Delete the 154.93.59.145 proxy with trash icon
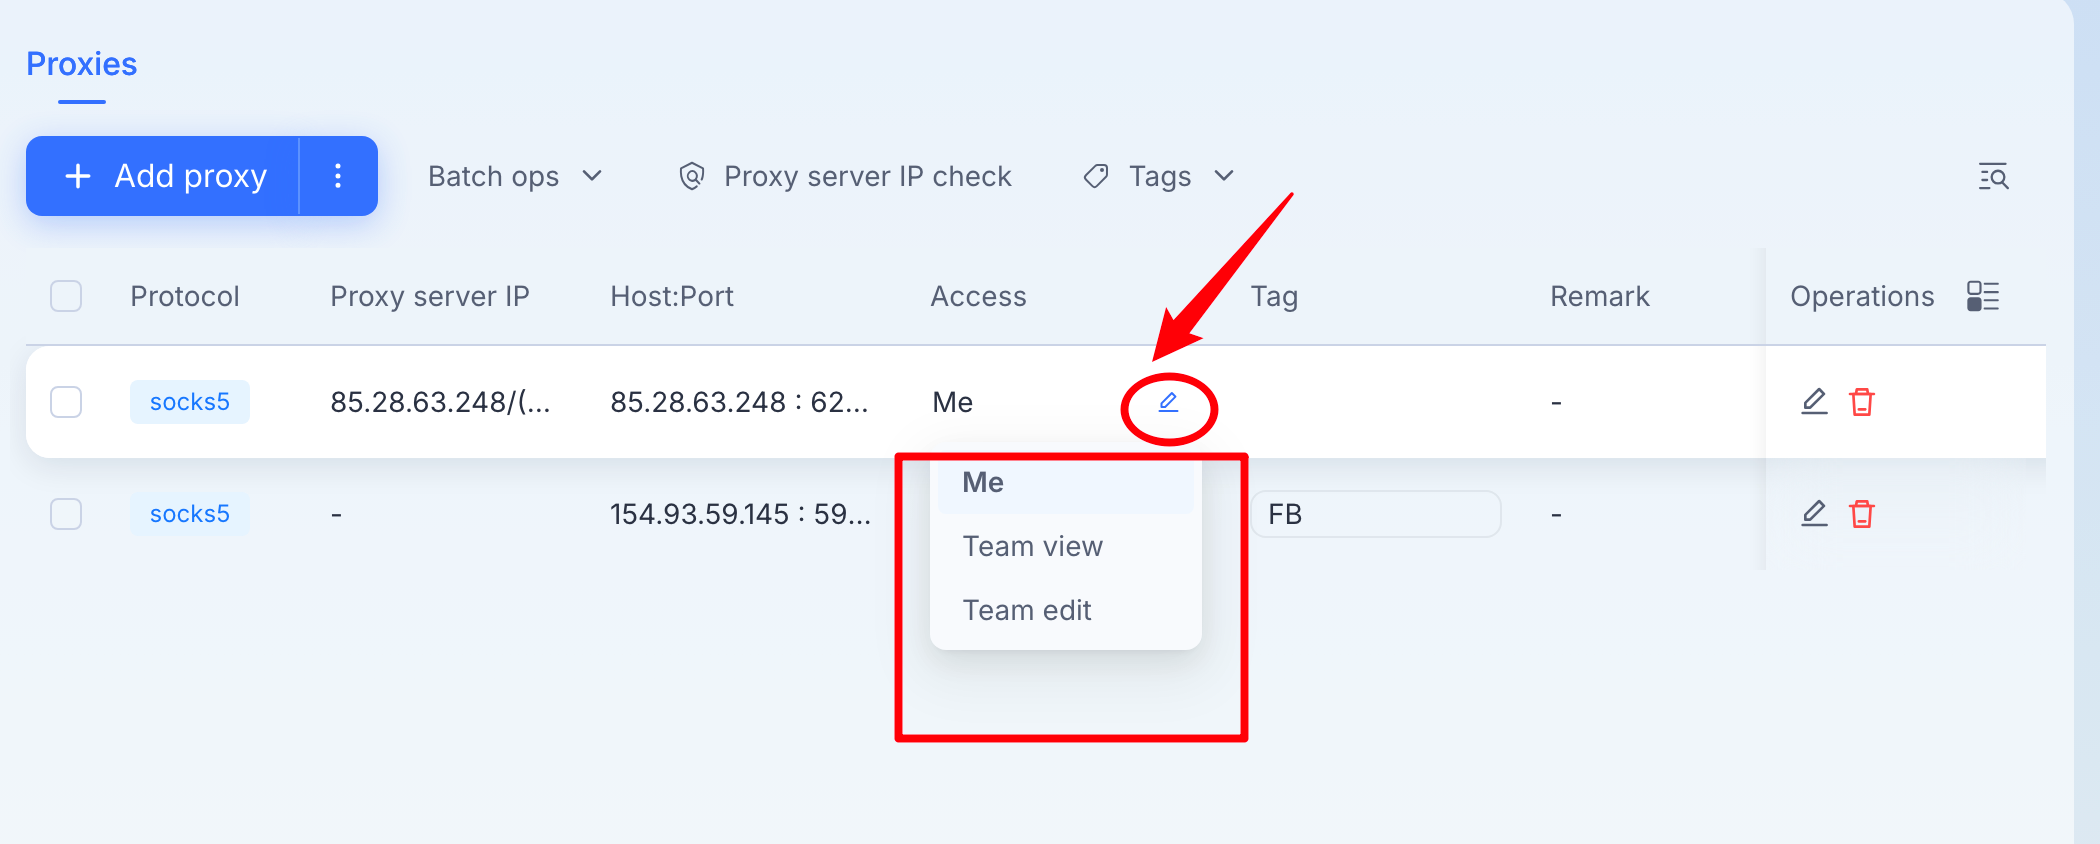The width and height of the screenshot is (2100, 844). click(x=1862, y=514)
